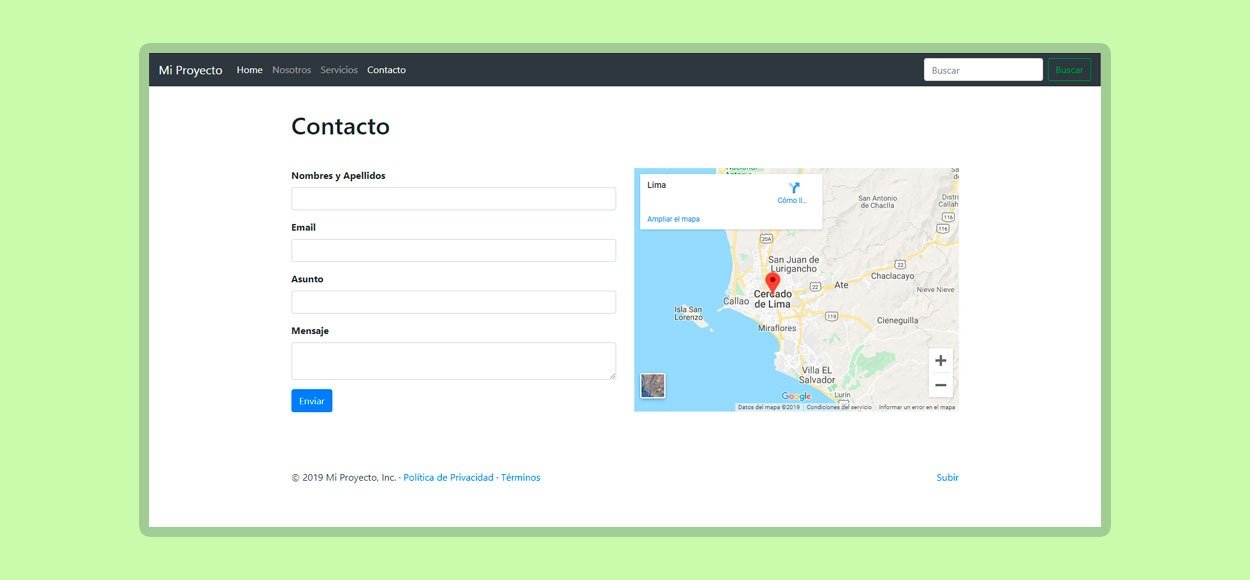The height and width of the screenshot is (580, 1250).
Task: Submit the form with Enviar button
Action: (311, 401)
